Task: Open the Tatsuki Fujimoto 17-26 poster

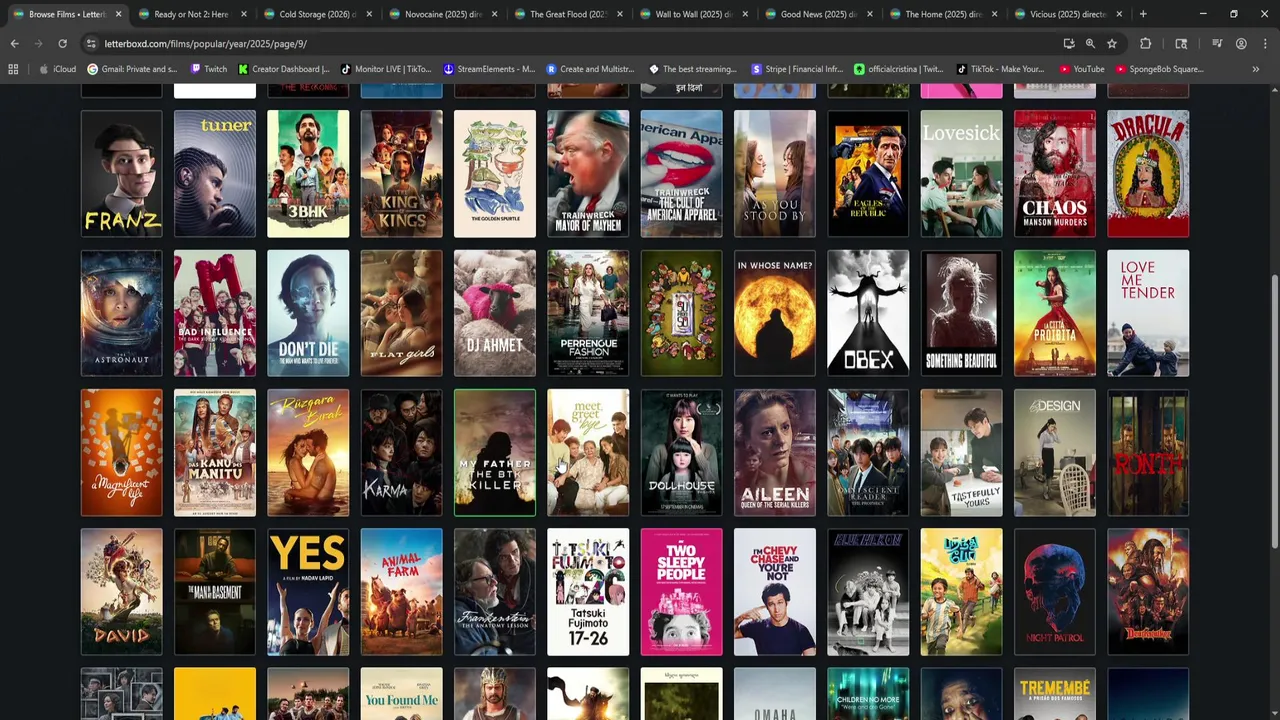Action: point(588,592)
